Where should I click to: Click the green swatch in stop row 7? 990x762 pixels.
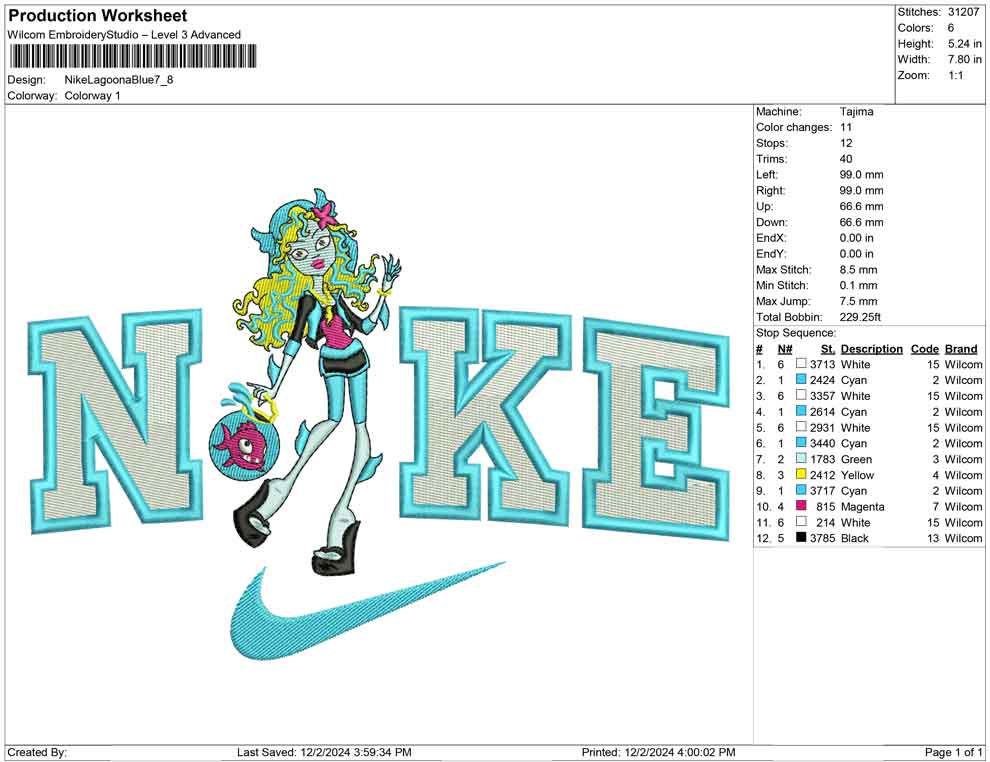[x=801, y=458]
